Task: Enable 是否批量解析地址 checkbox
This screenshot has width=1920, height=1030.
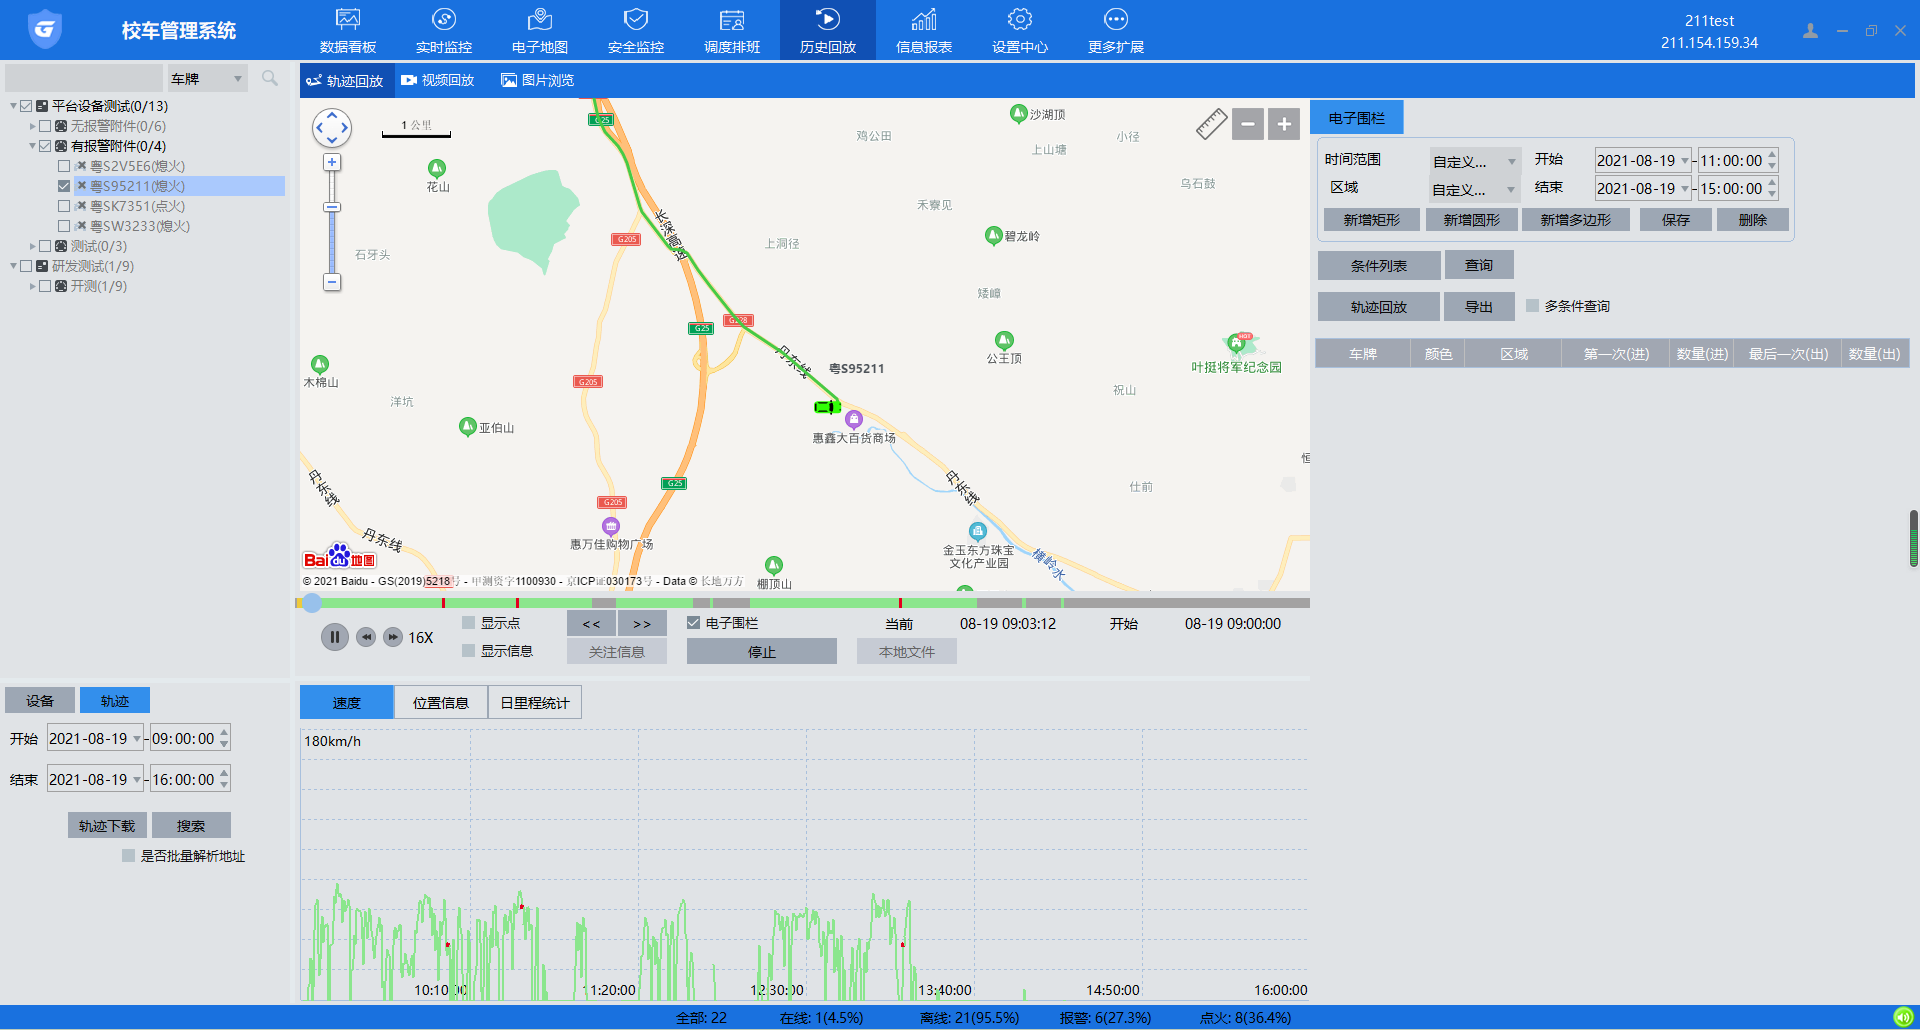Action: point(128,856)
